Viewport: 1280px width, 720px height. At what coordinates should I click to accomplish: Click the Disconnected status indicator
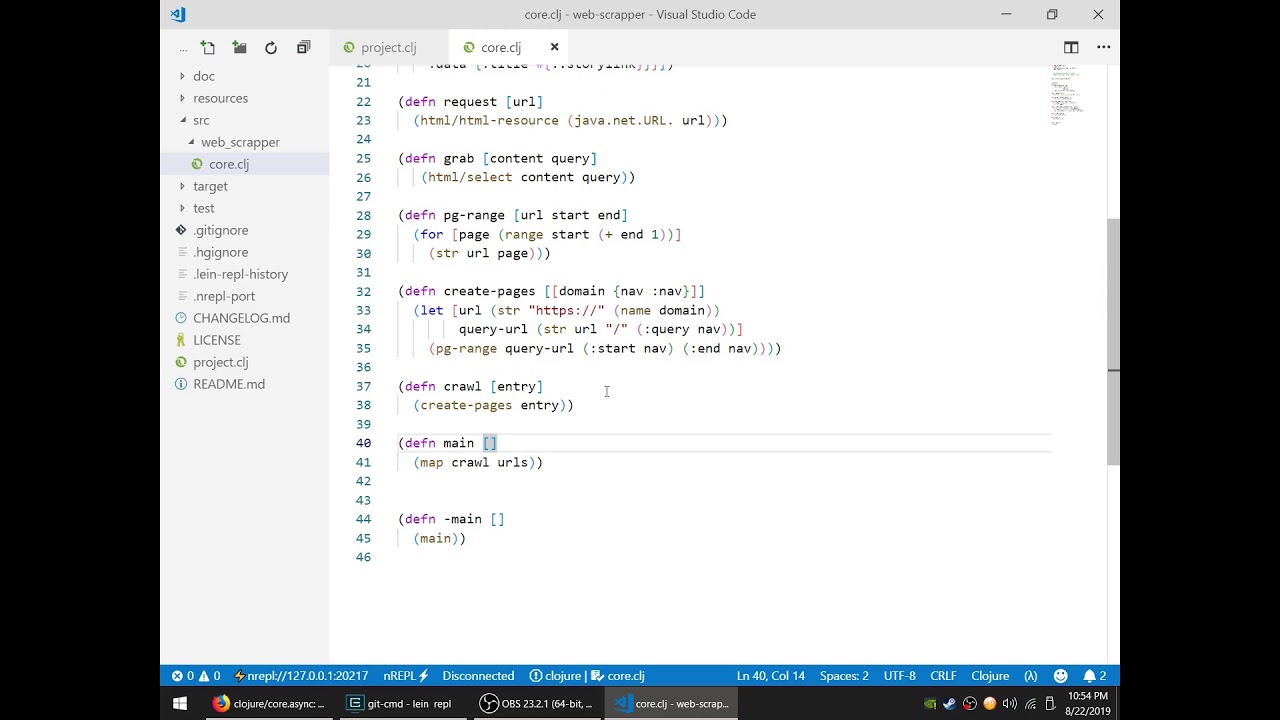[x=478, y=676]
